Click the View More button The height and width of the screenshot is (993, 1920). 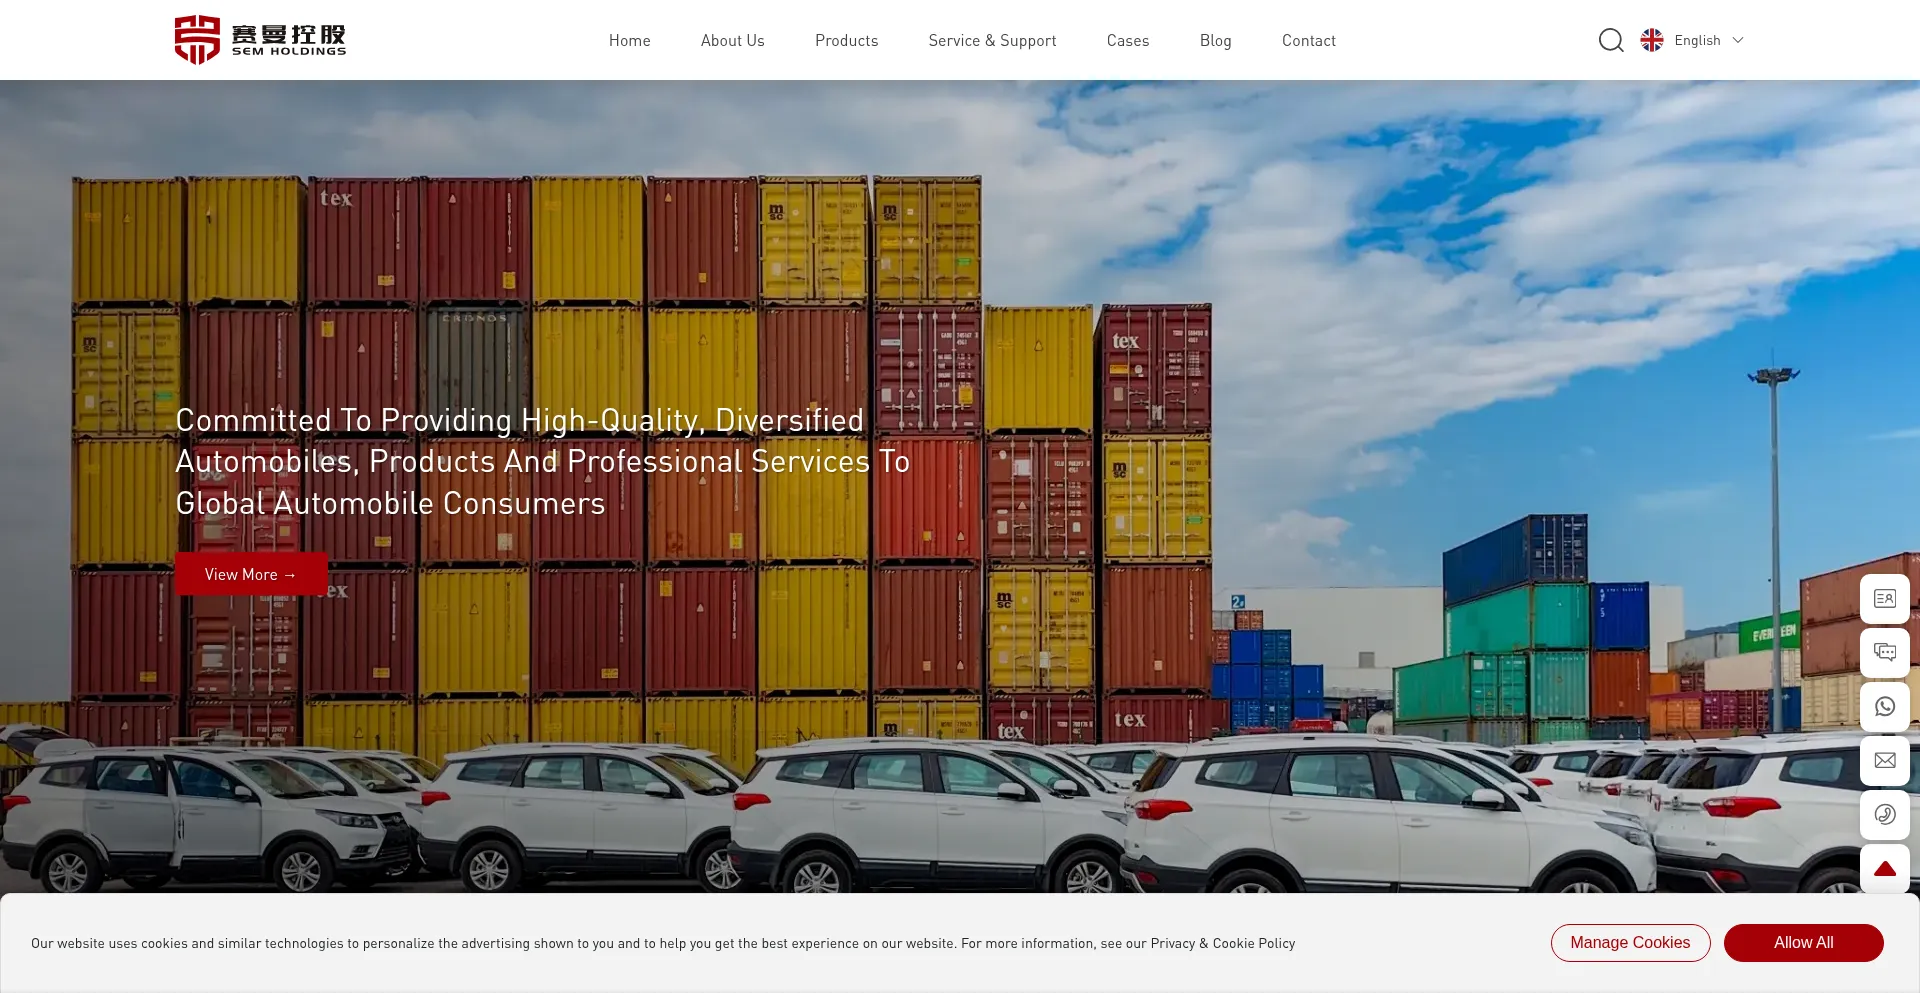[x=251, y=574]
